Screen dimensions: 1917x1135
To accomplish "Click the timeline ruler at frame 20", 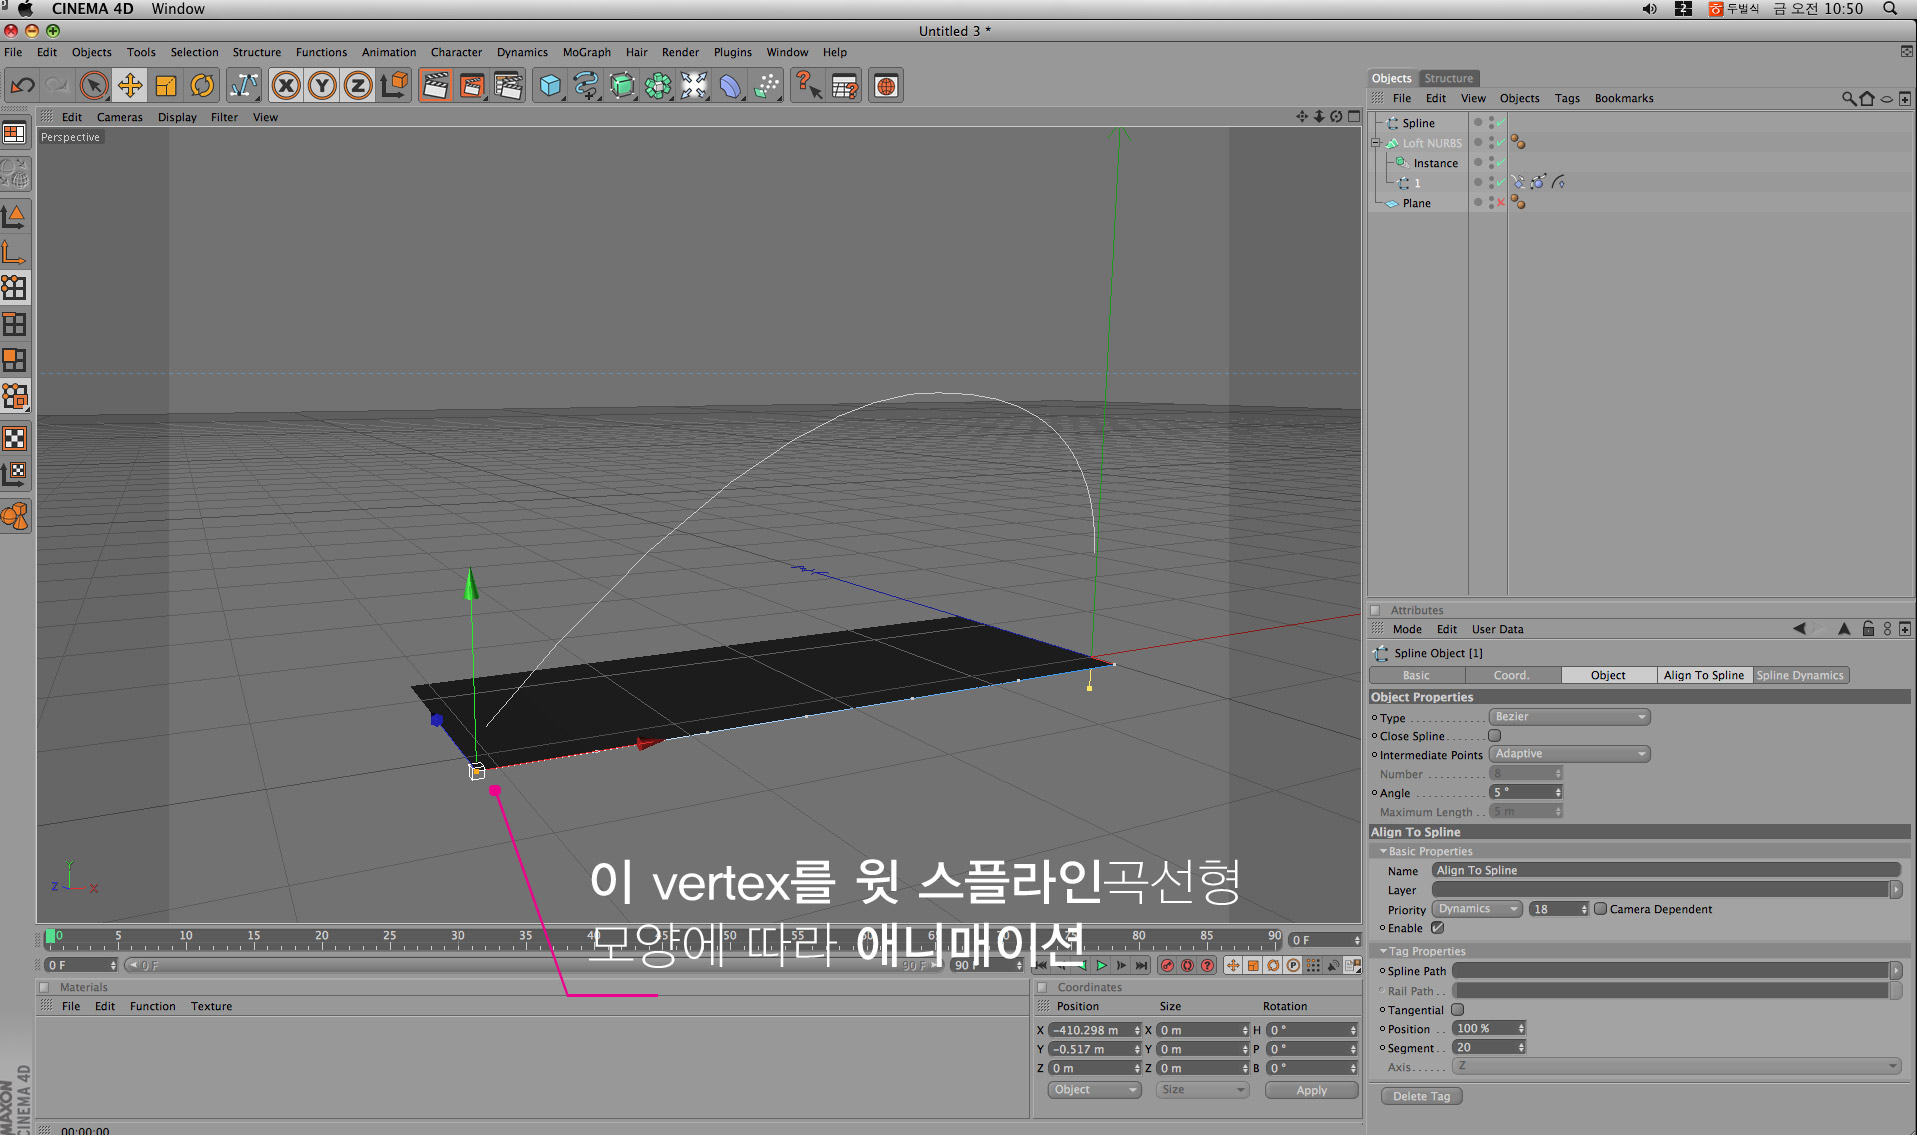I will pos(322,937).
